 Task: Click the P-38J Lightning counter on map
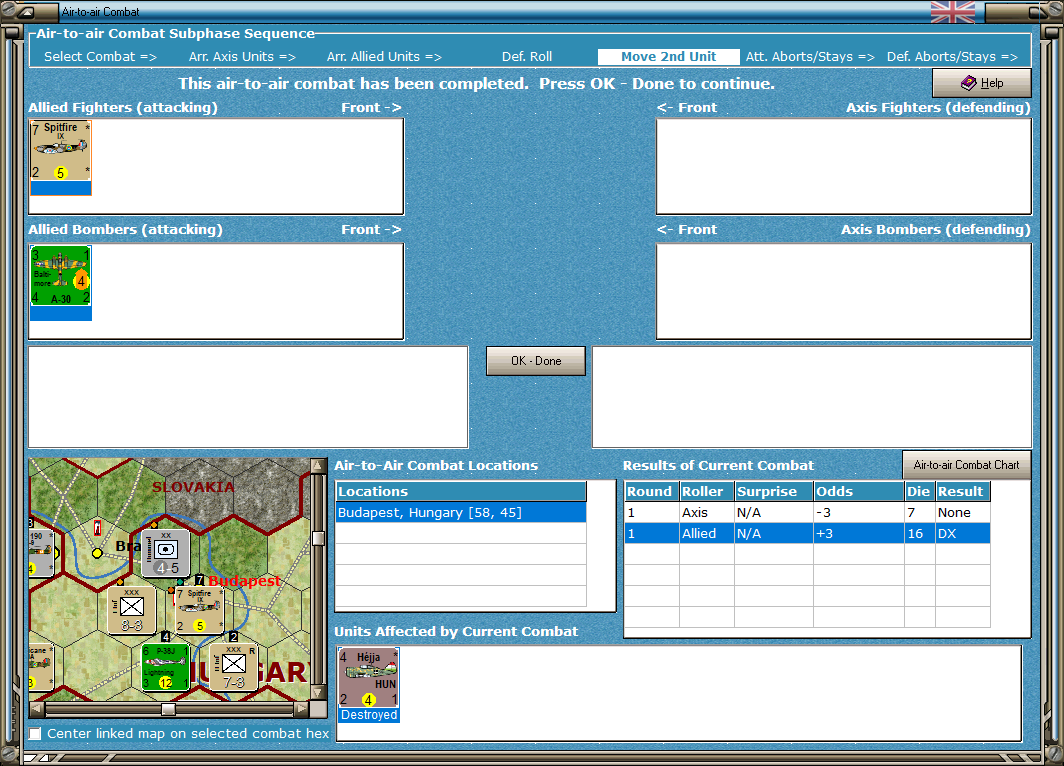pos(165,667)
